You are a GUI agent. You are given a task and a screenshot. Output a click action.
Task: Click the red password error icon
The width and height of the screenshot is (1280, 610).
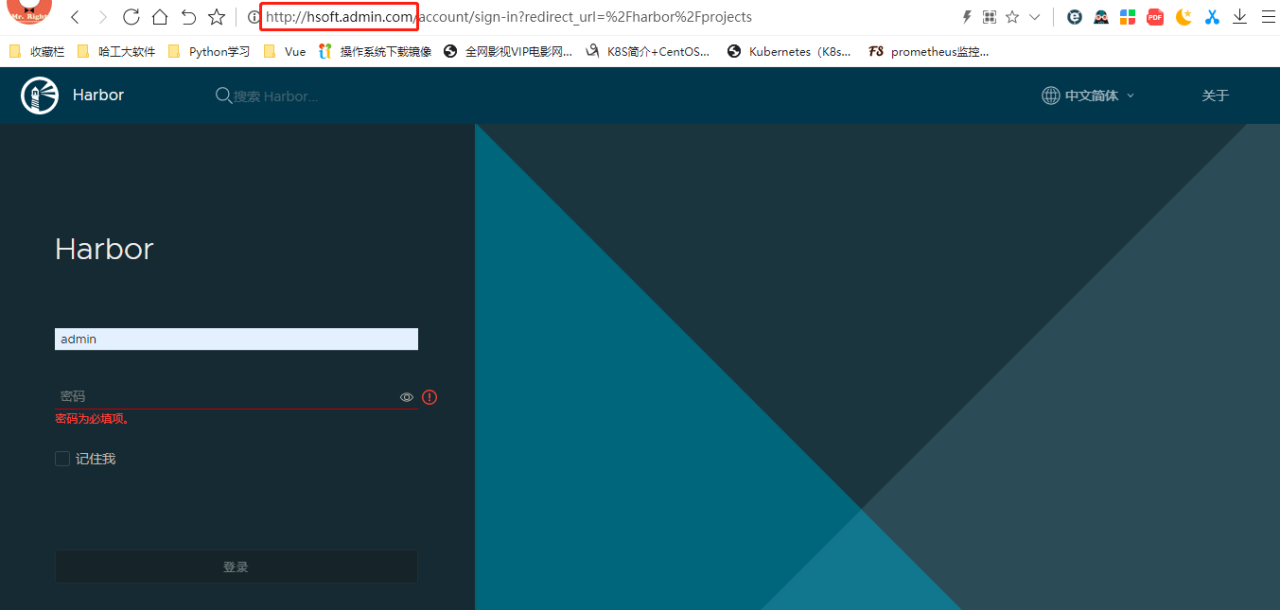(430, 397)
